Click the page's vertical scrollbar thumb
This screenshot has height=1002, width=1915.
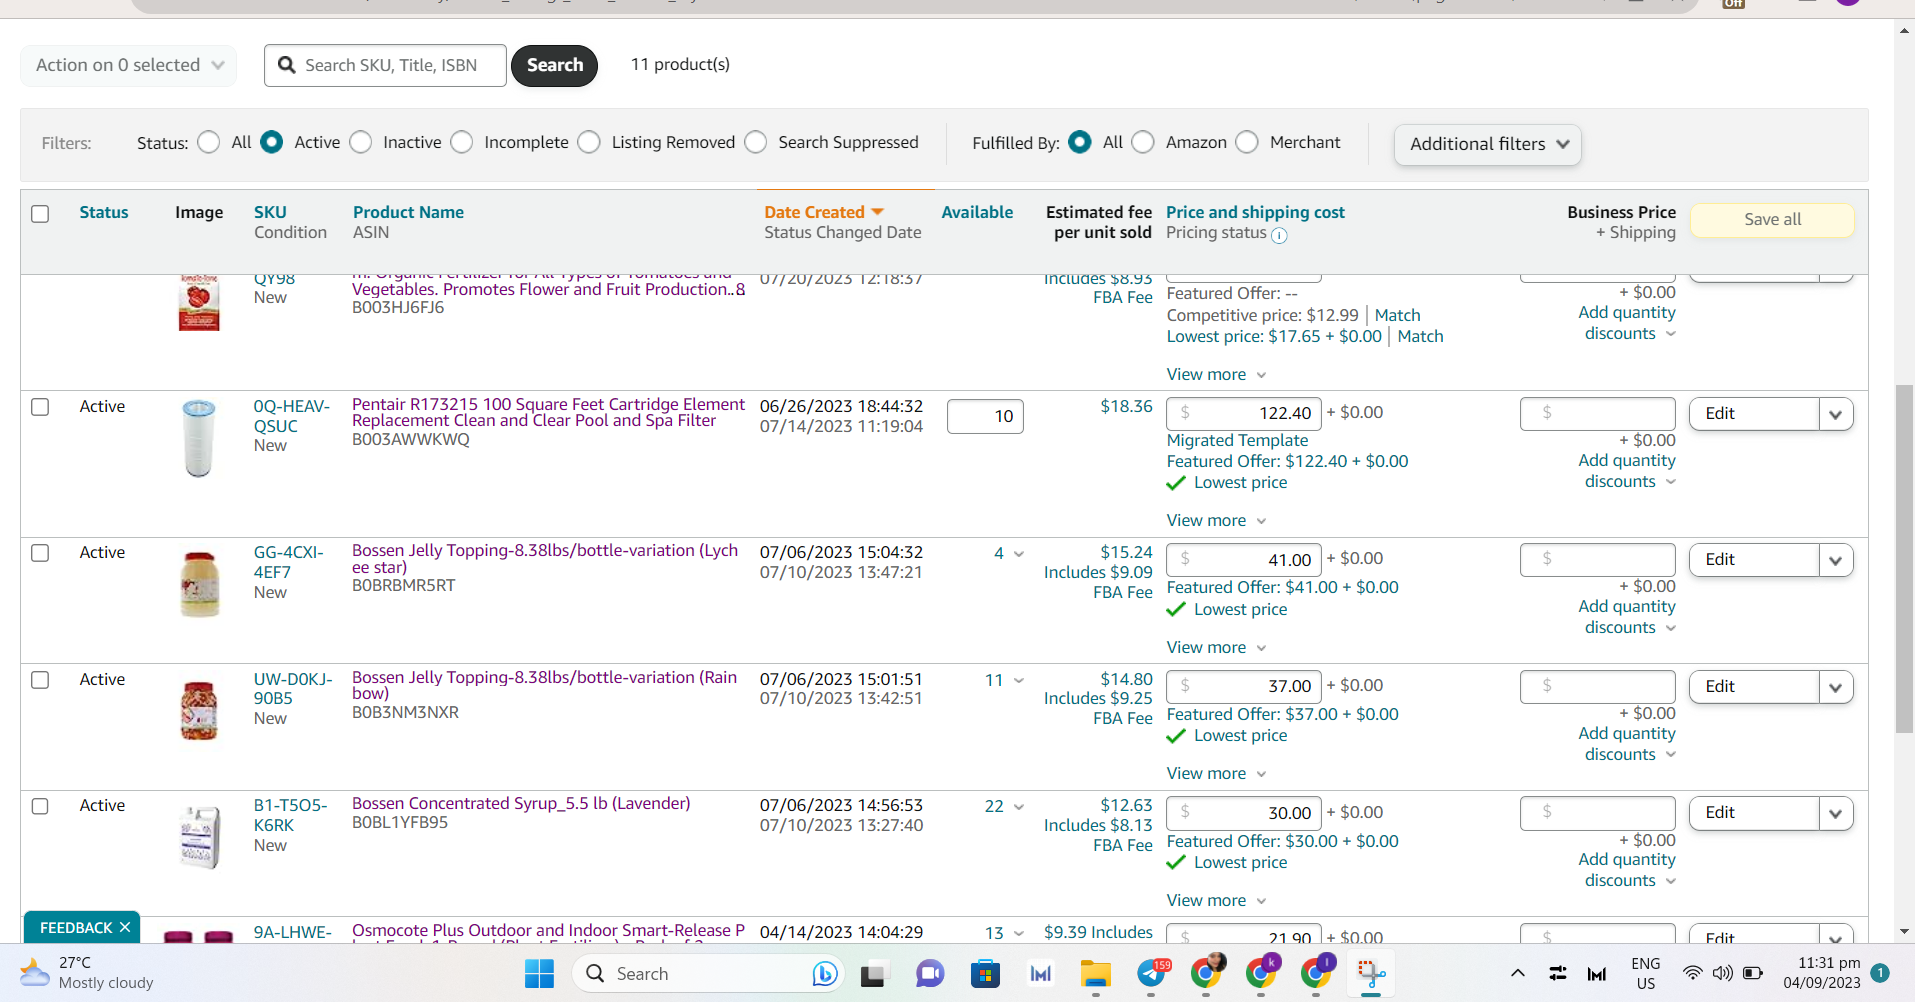tap(1904, 560)
